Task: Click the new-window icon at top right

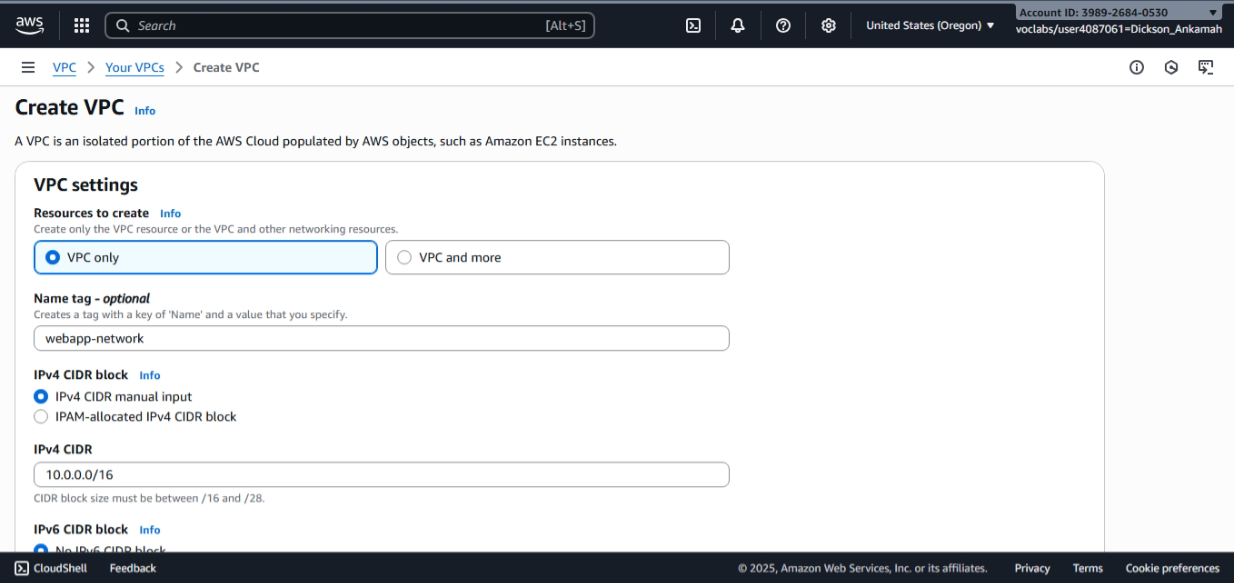Action: [1205, 65]
